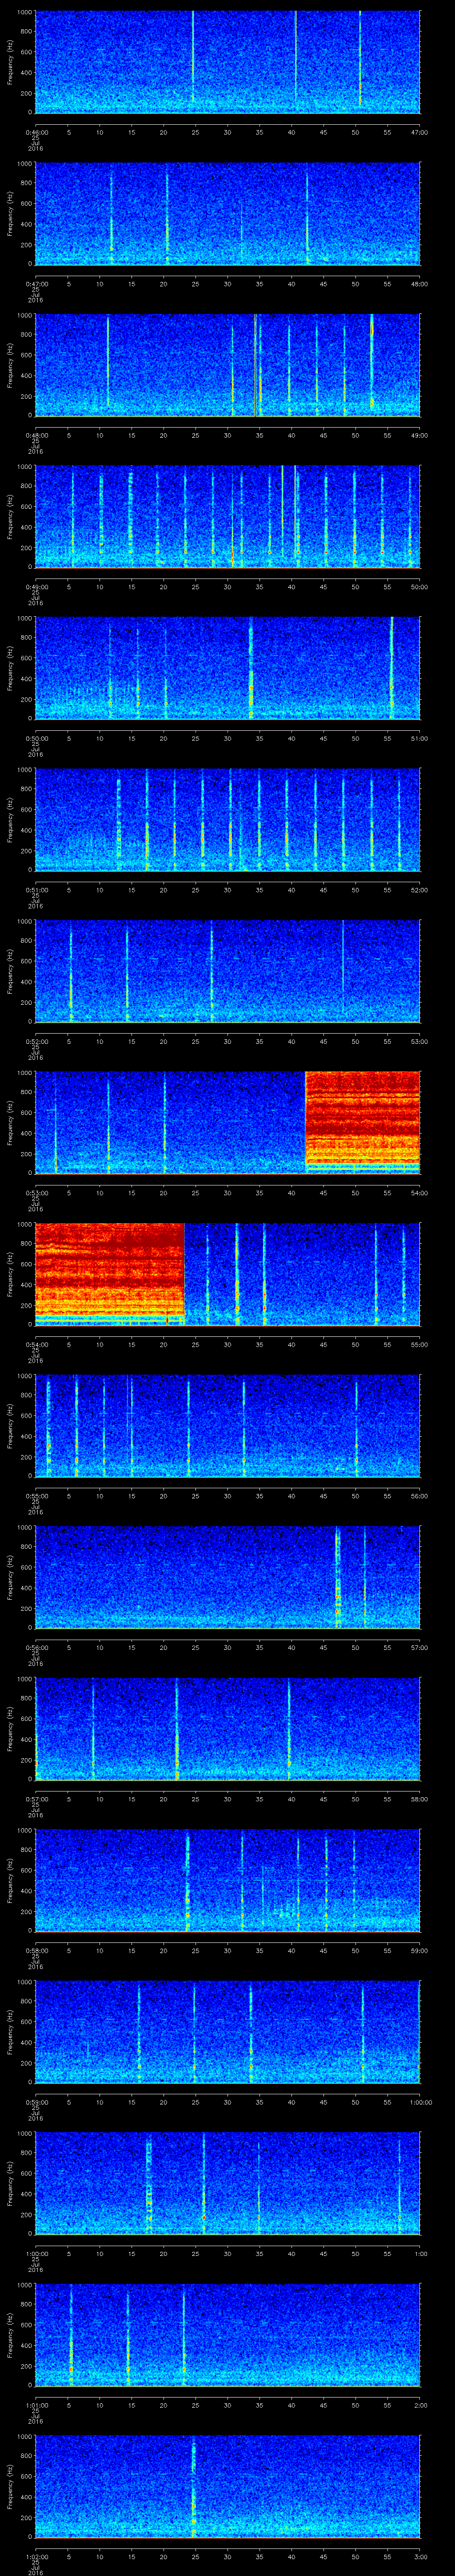Open the spectrogram panel starting at 0:59:00
The image size is (455, 2576).
point(227,2032)
